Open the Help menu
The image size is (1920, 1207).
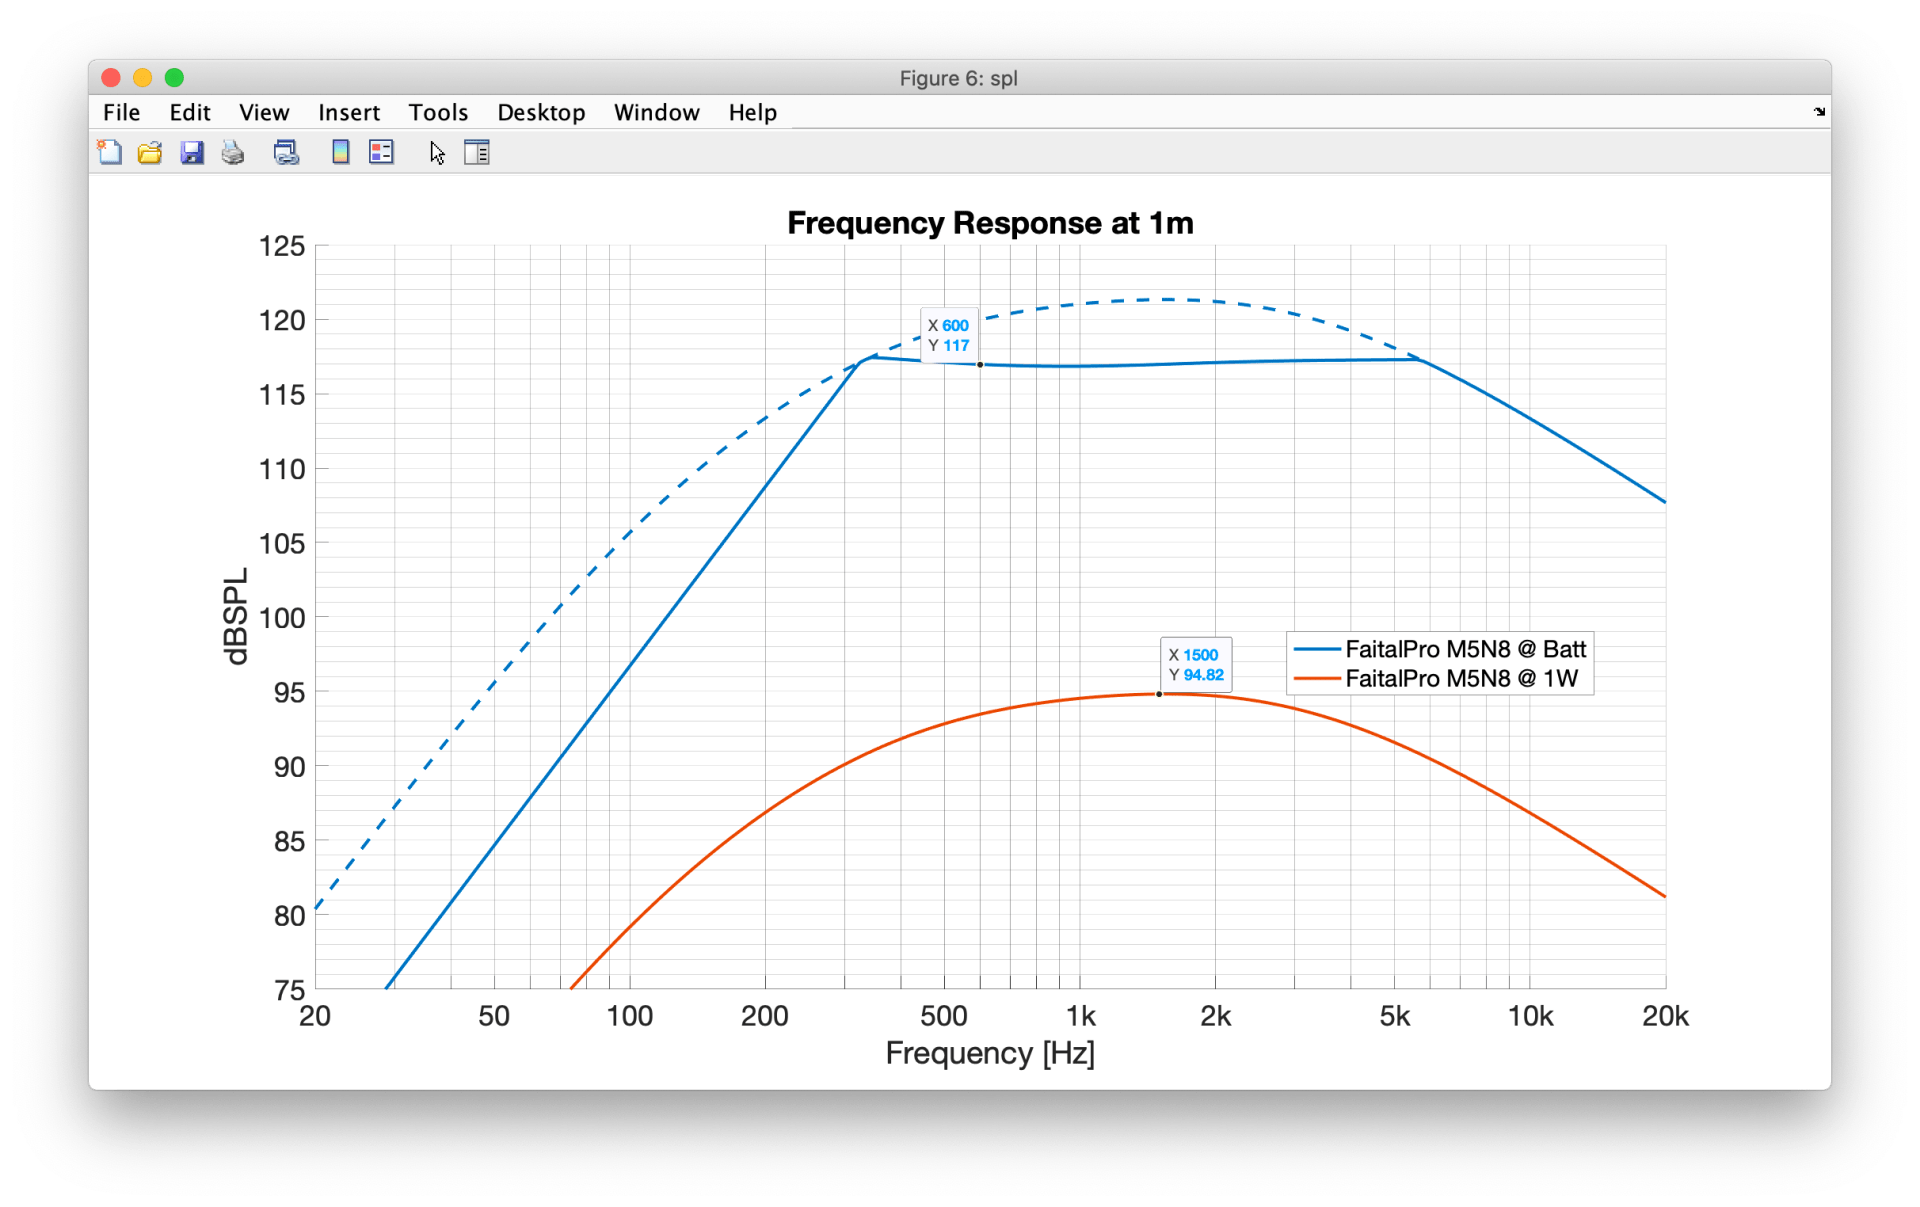752,113
